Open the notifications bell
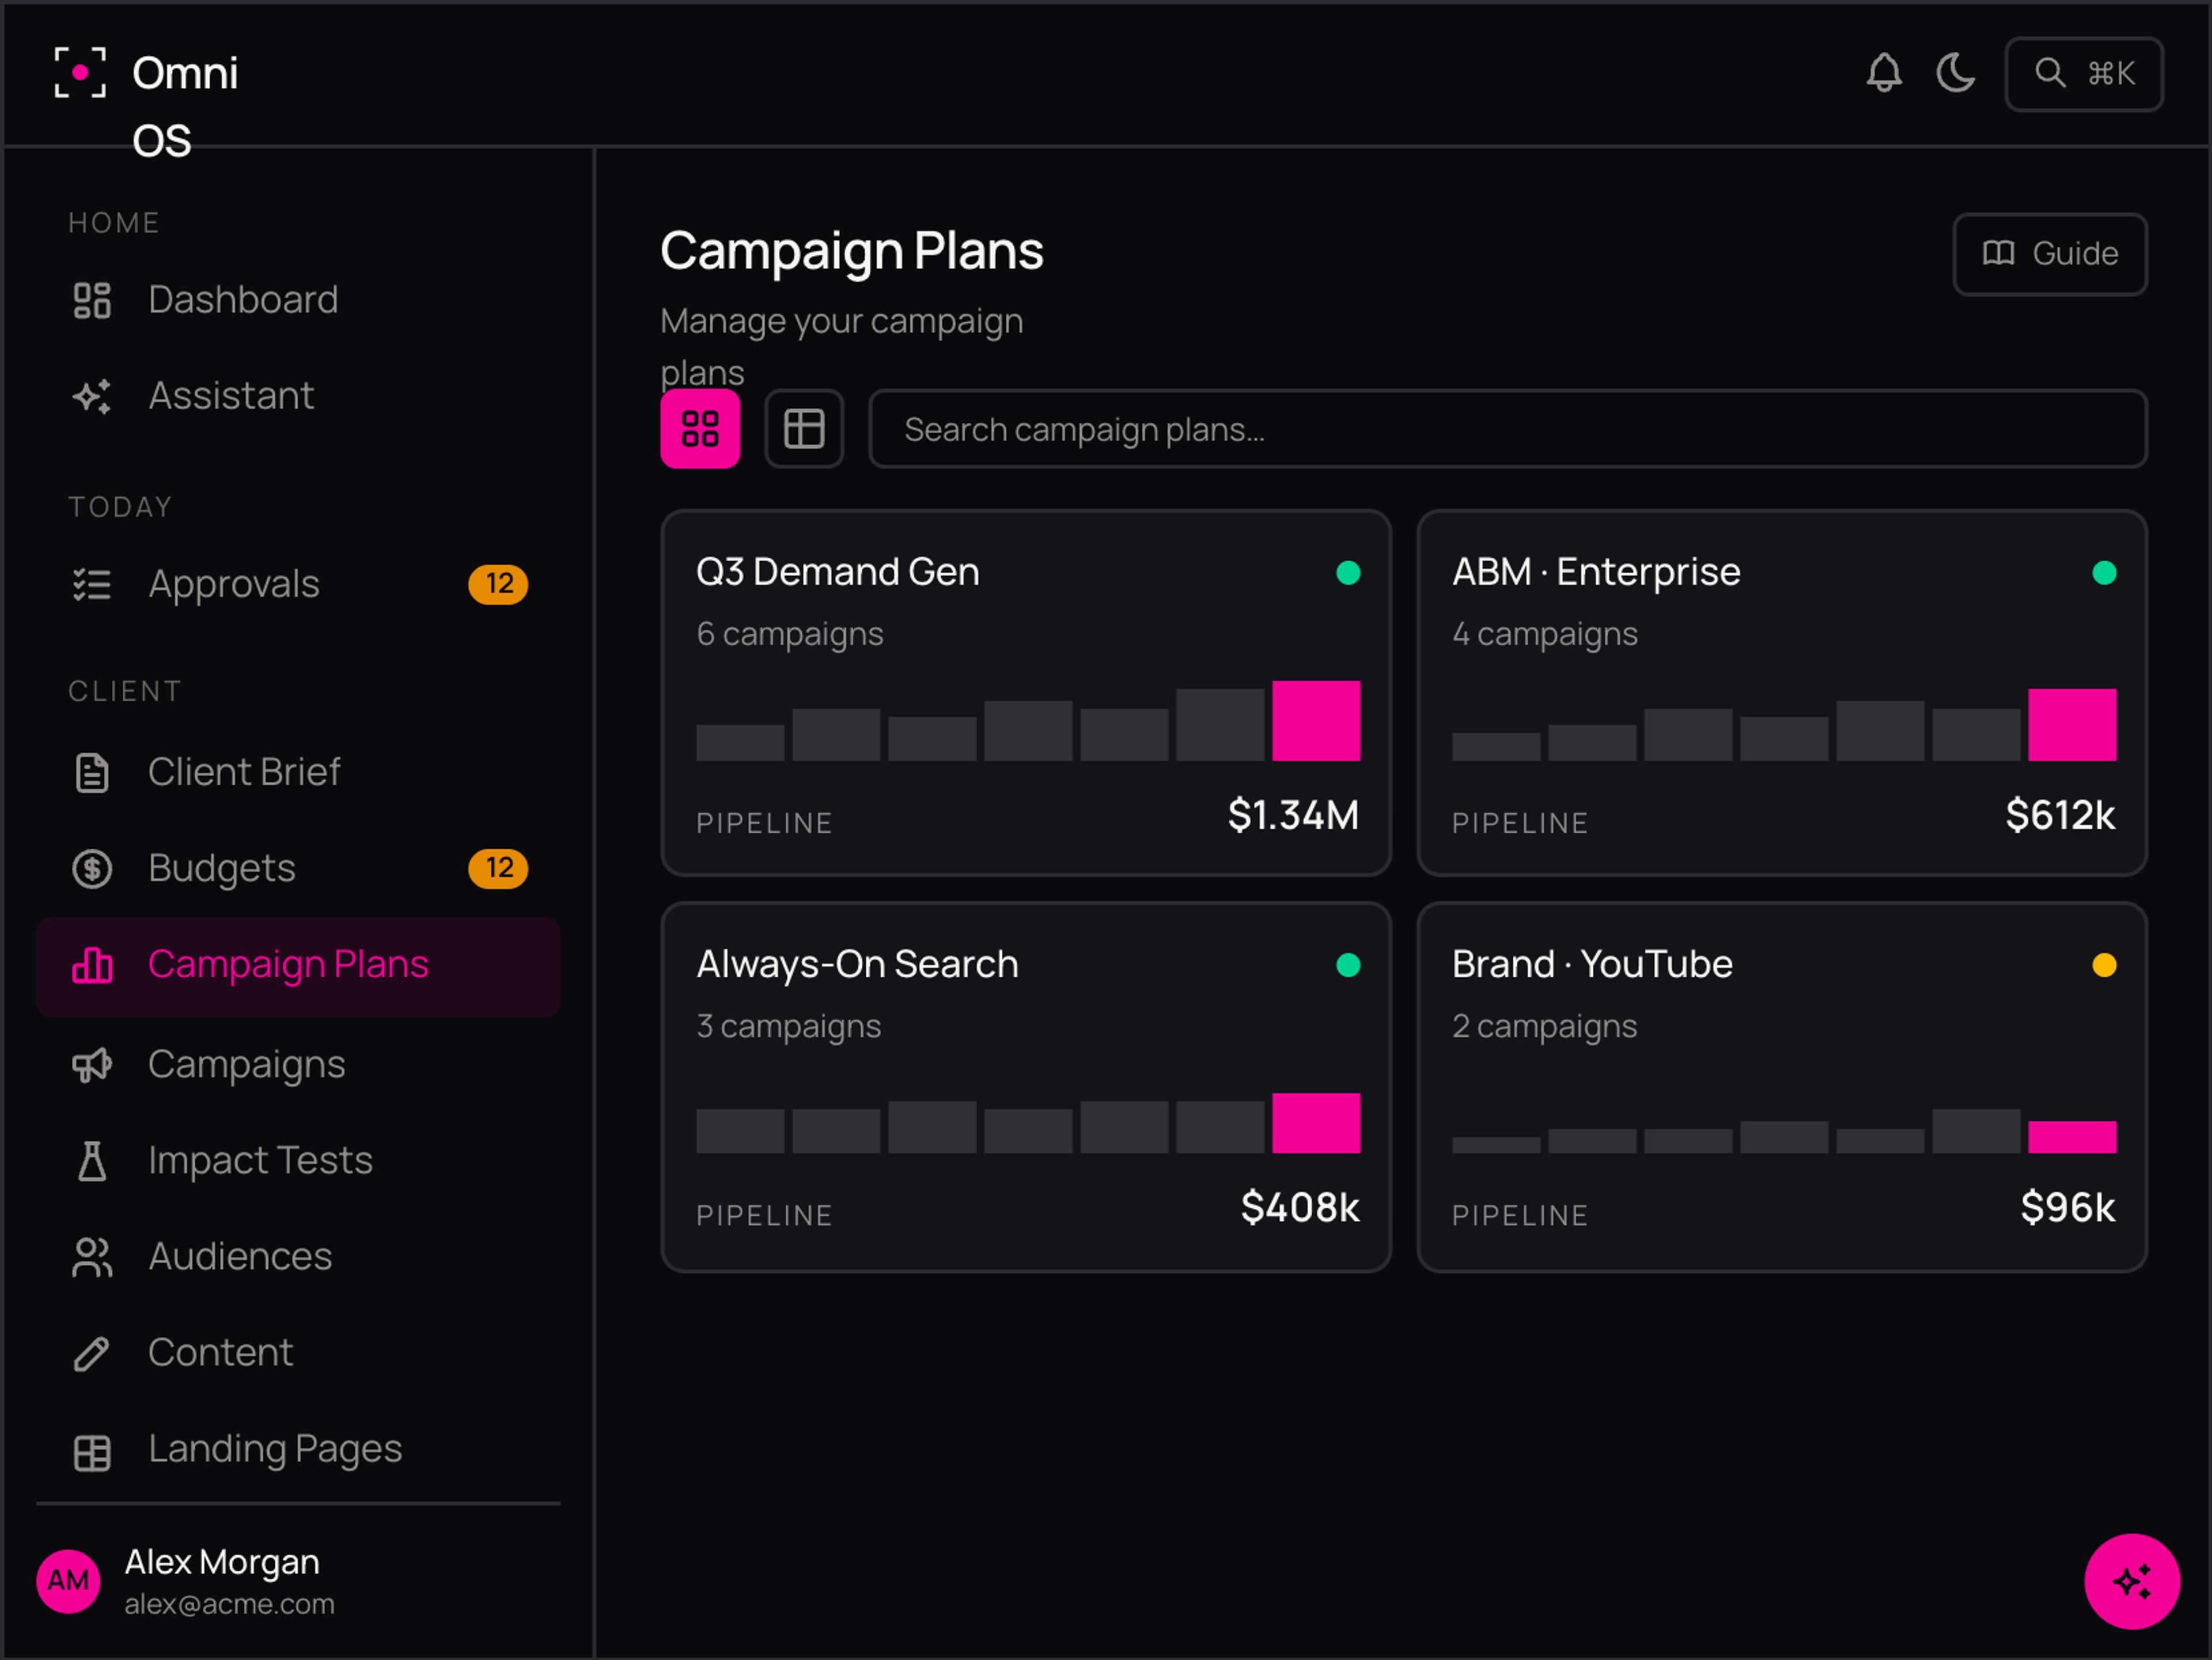The height and width of the screenshot is (1660, 2212). coord(1884,73)
